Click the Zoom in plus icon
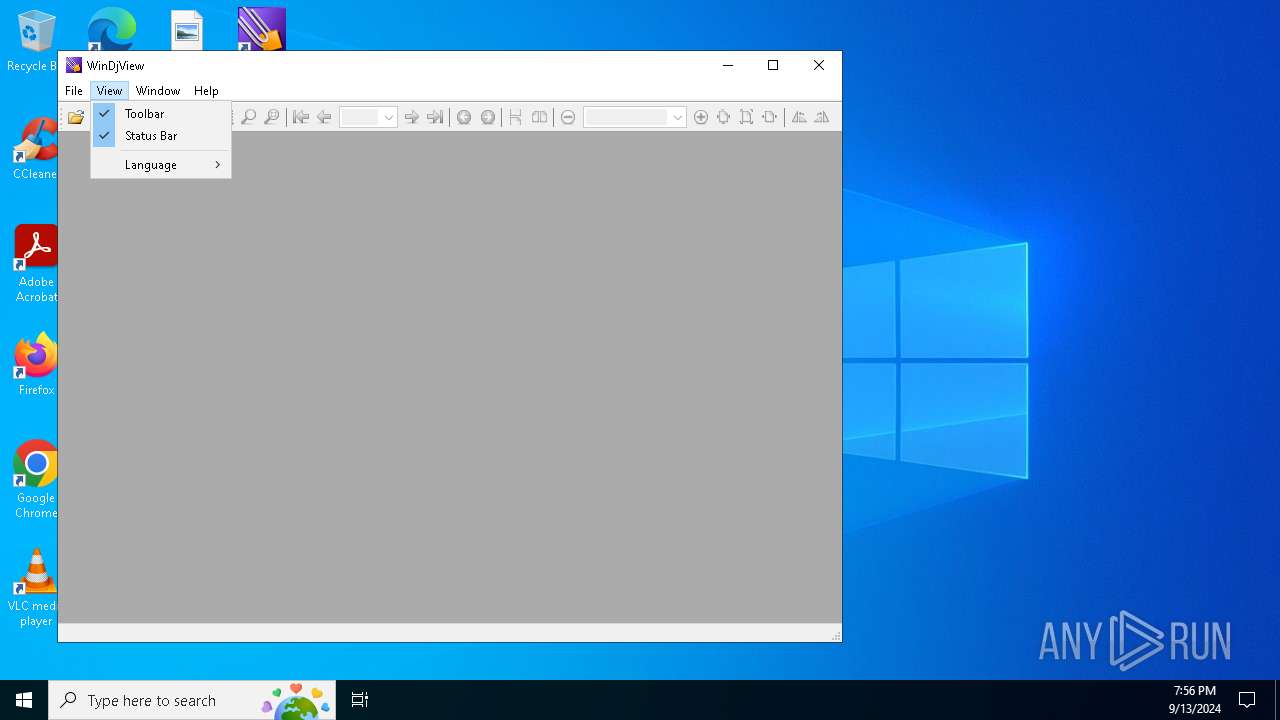The width and height of the screenshot is (1280, 720). pos(701,117)
